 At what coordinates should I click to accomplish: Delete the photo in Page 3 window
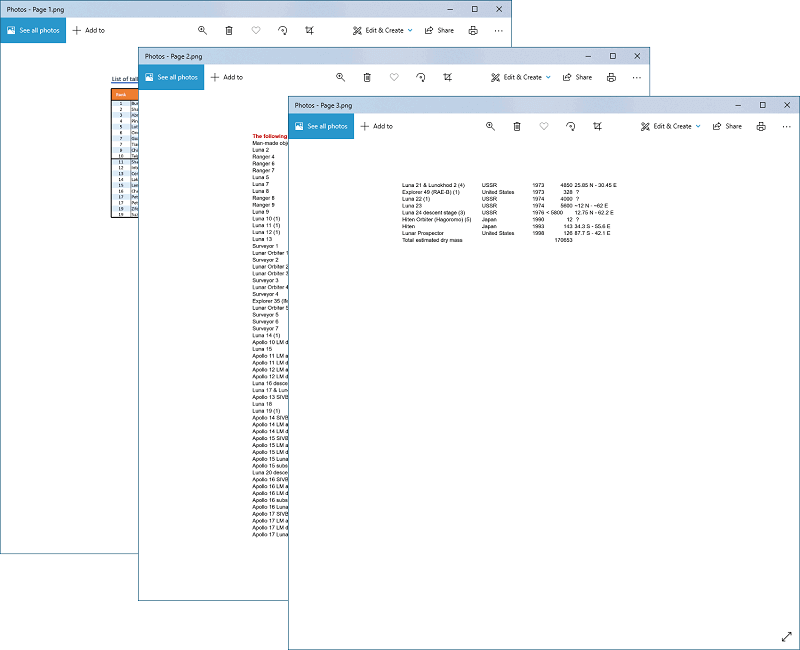click(x=517, y=126)
